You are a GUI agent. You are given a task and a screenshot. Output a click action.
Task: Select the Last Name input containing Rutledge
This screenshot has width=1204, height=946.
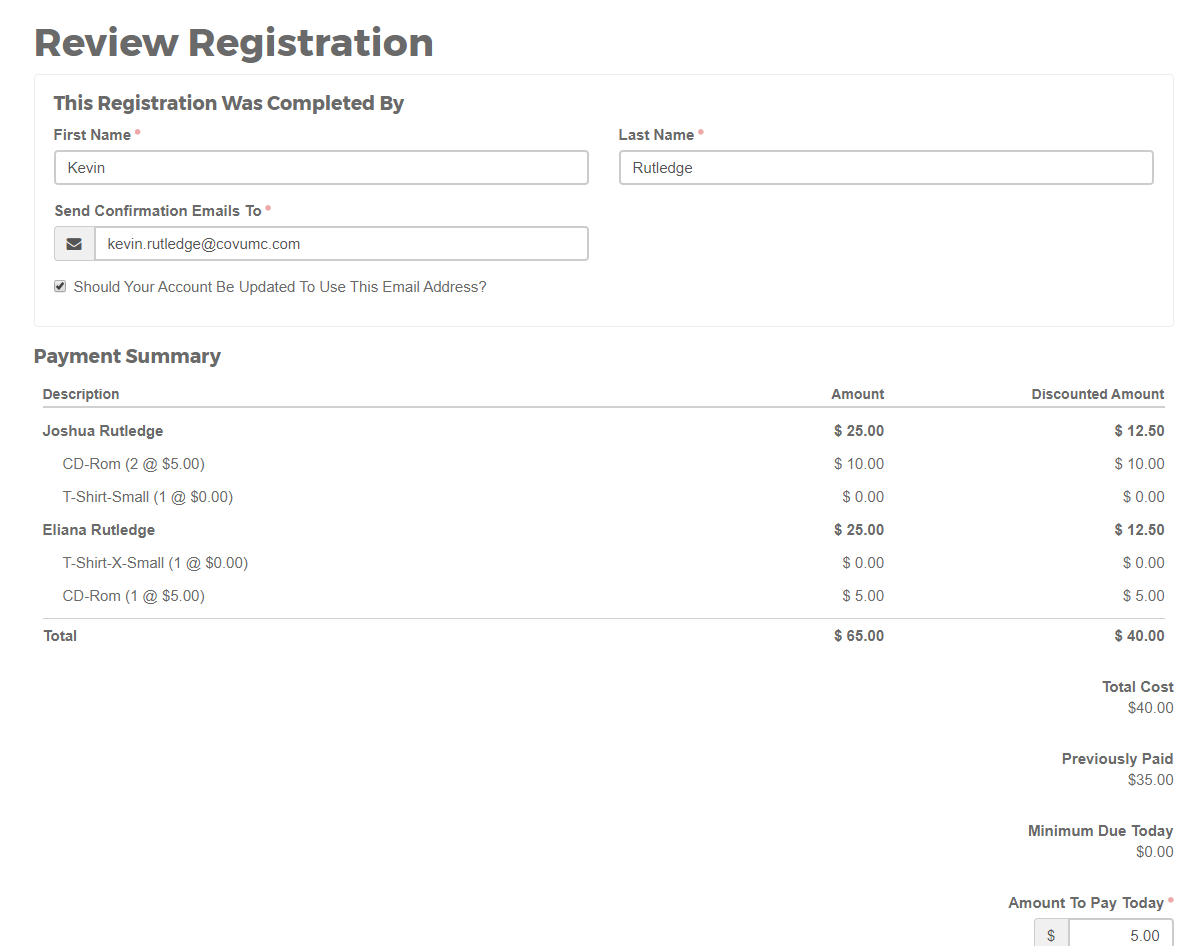(x=886, y=167)
